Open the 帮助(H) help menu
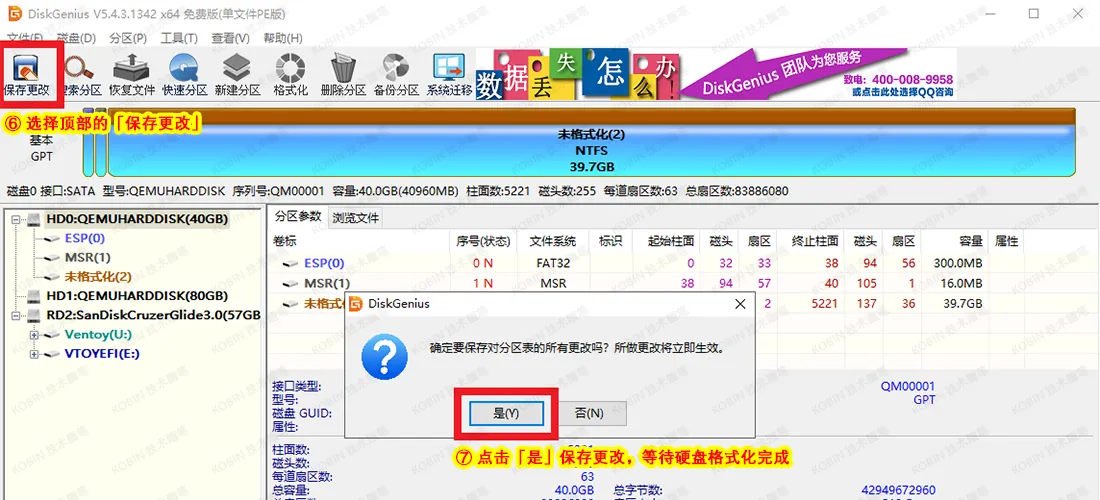Screen dimensions: 1100x500 click(x=283, y=38)
